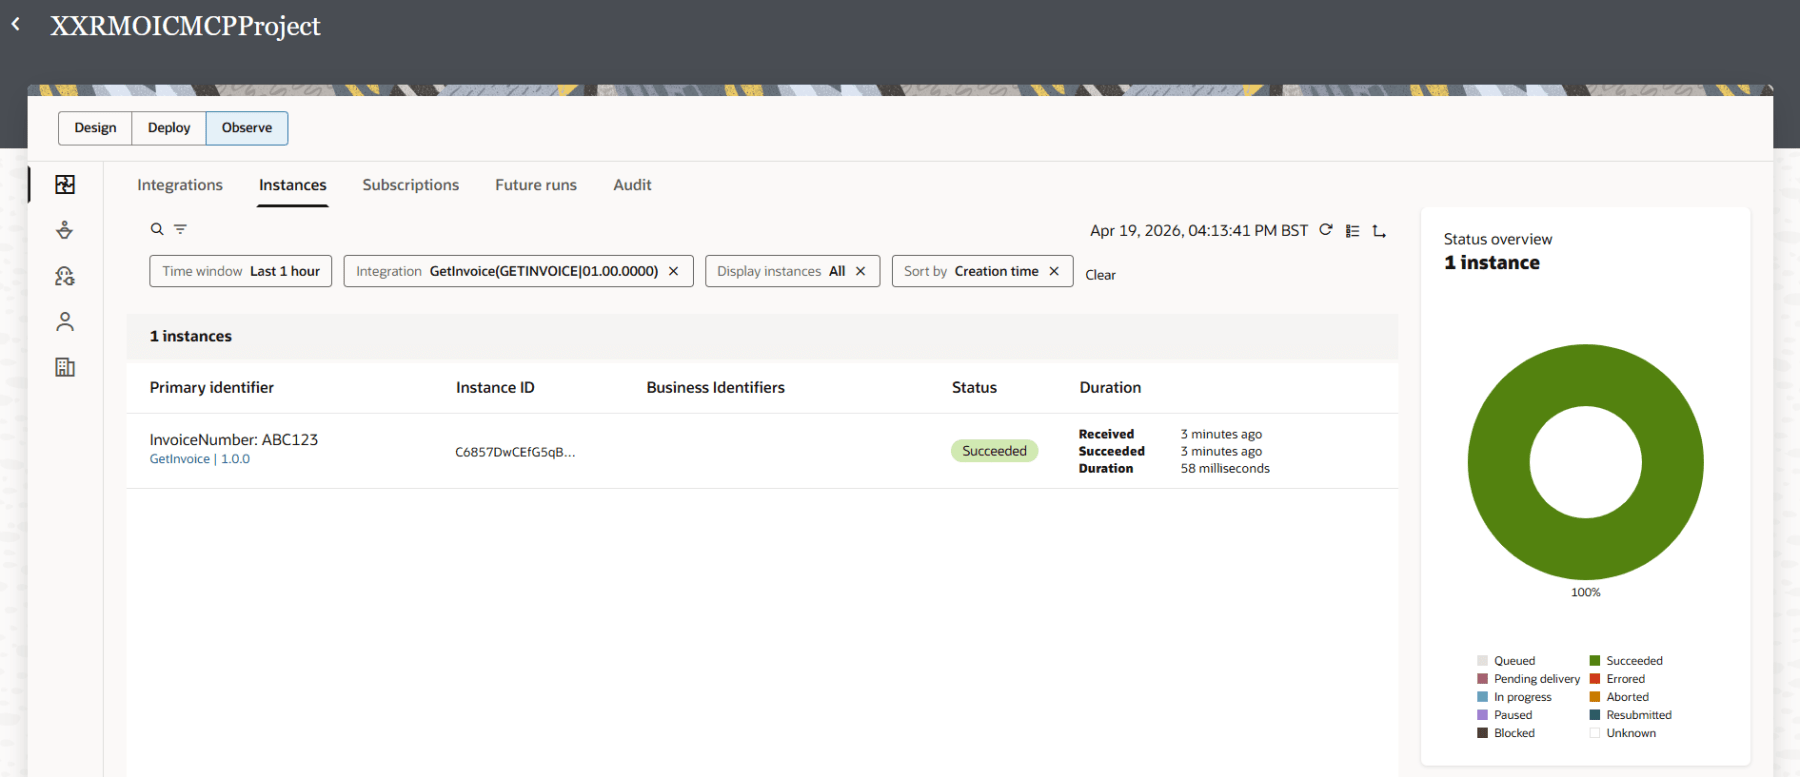Screen dimensions: 1800x777
Task: Click the back arrow beside project title
Action: 16,24
